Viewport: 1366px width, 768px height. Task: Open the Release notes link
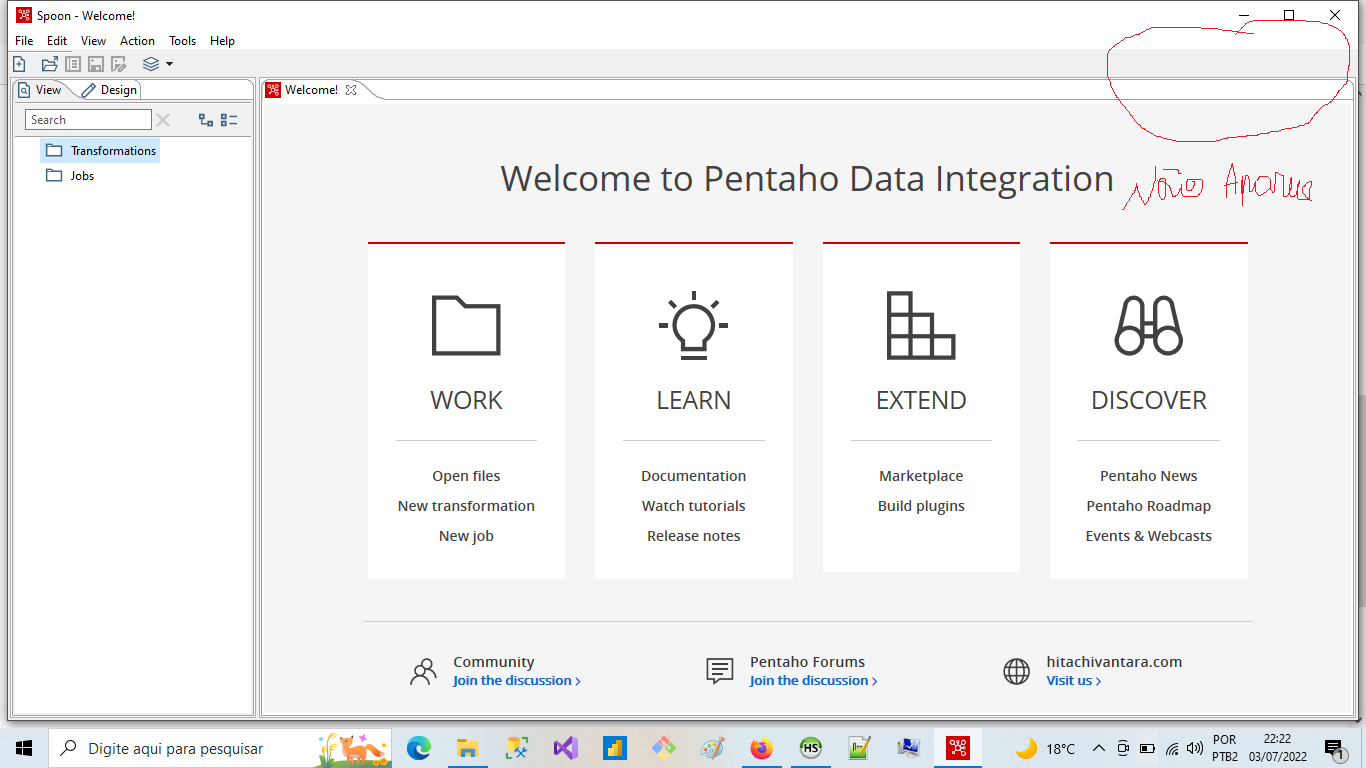pyautogui.click(x=694, y=536)
